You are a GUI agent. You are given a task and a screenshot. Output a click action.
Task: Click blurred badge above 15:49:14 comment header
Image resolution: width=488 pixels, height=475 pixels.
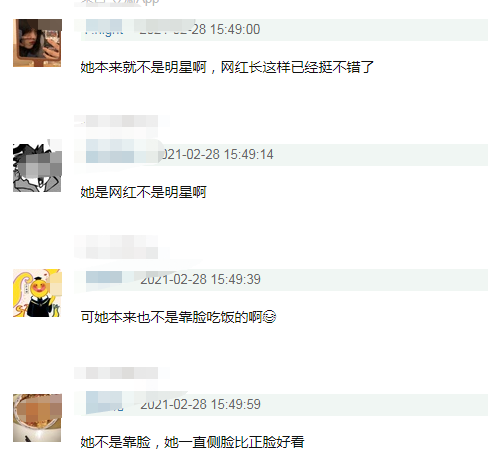[121, 121]
